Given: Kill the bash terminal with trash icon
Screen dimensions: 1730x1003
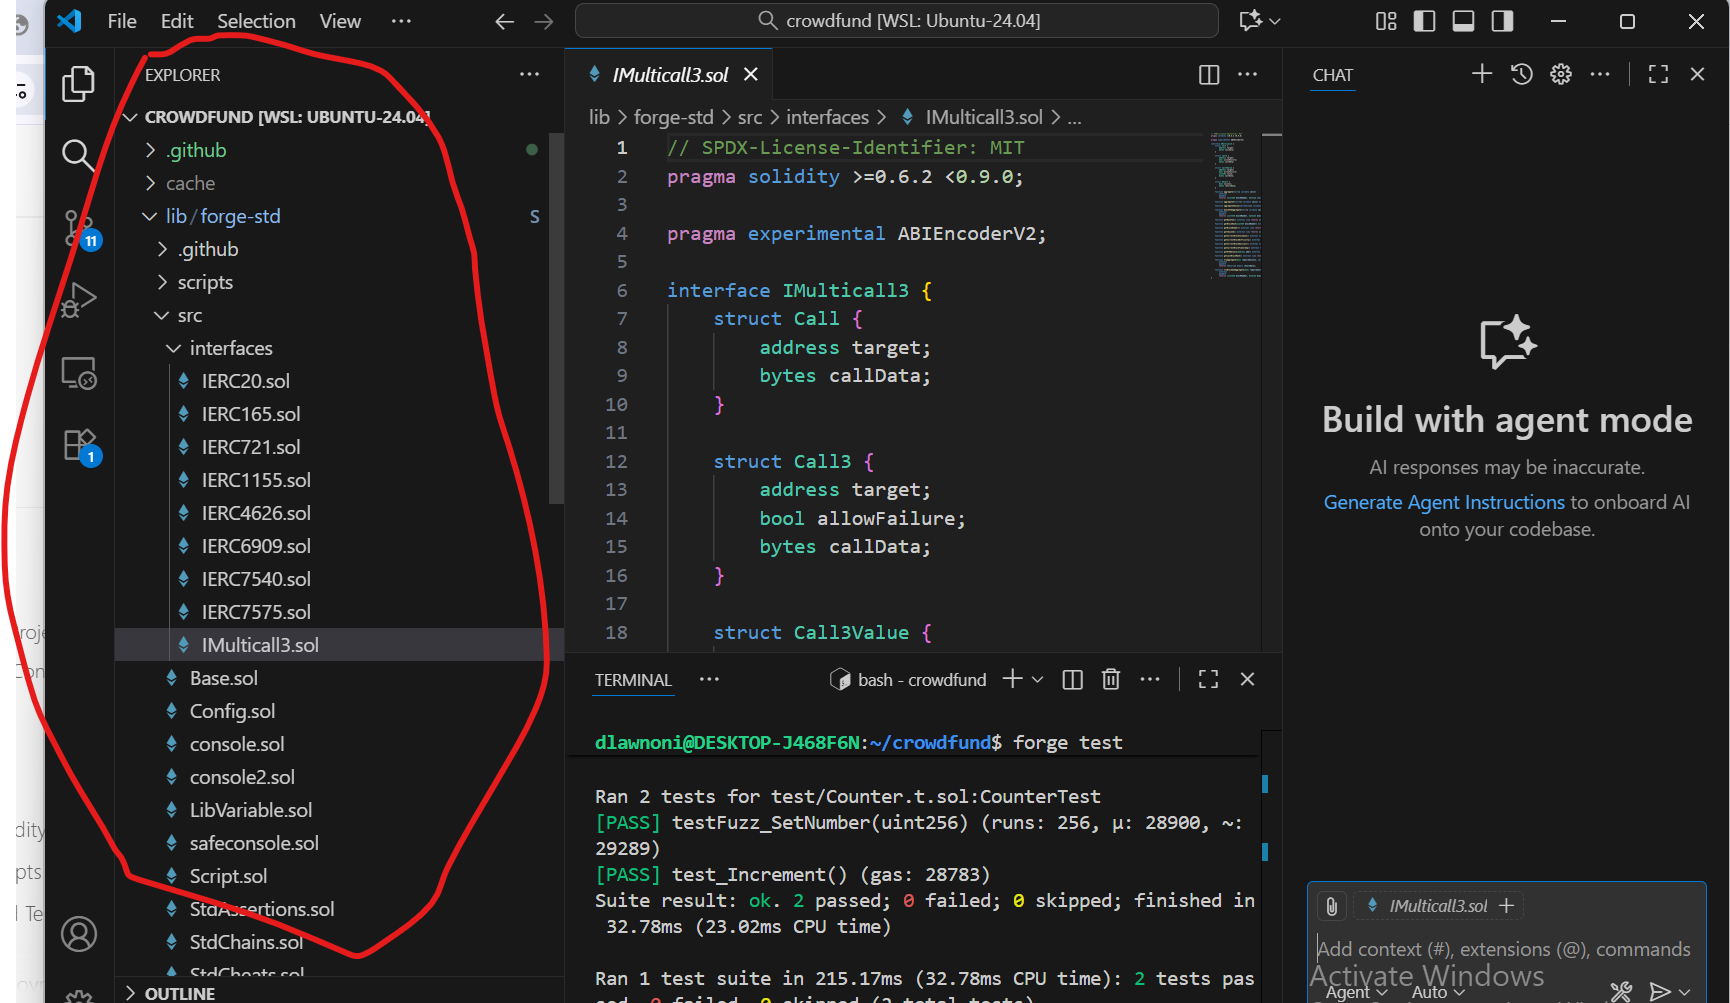Looking at the screenshot, I should pyautogui.click(x=1110, y=680).
